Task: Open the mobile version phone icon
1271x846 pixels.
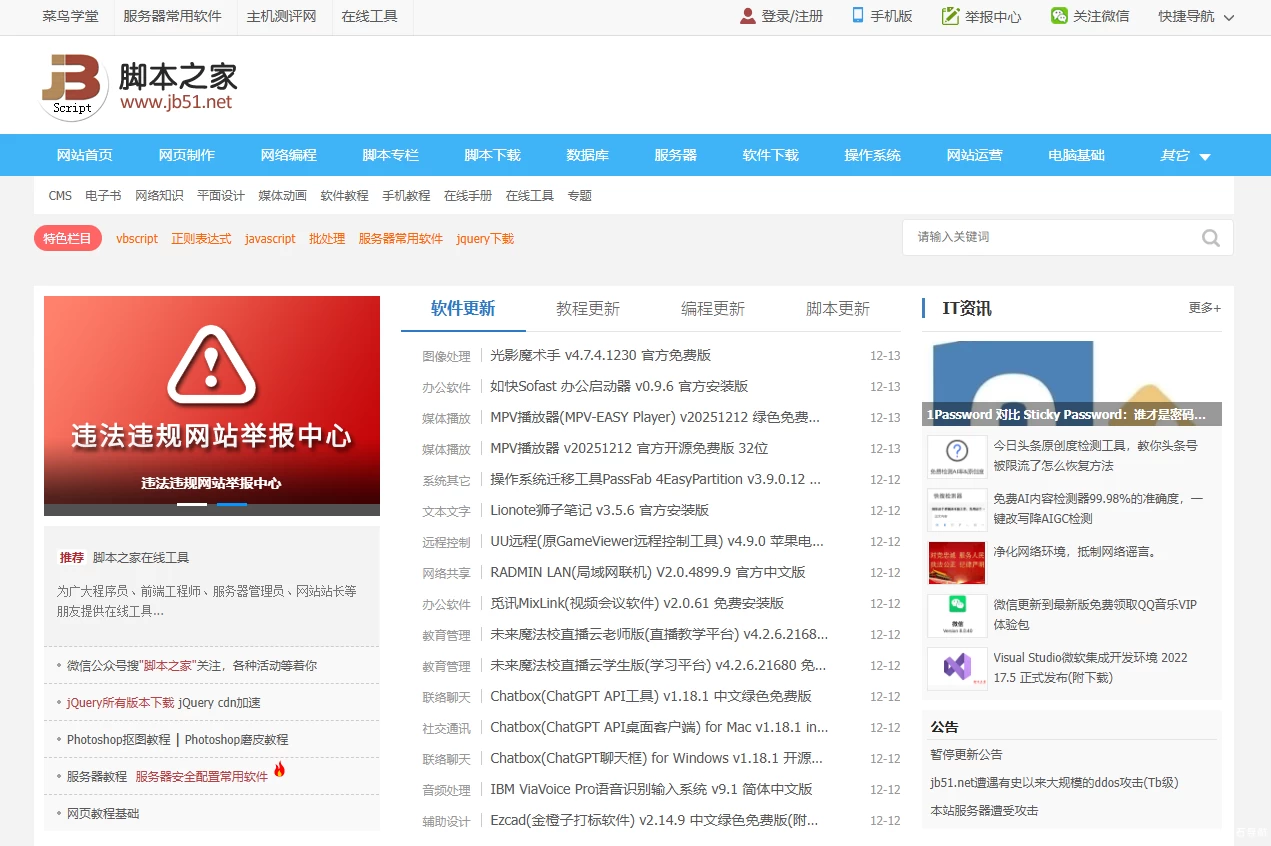Action: pos(858,16)
